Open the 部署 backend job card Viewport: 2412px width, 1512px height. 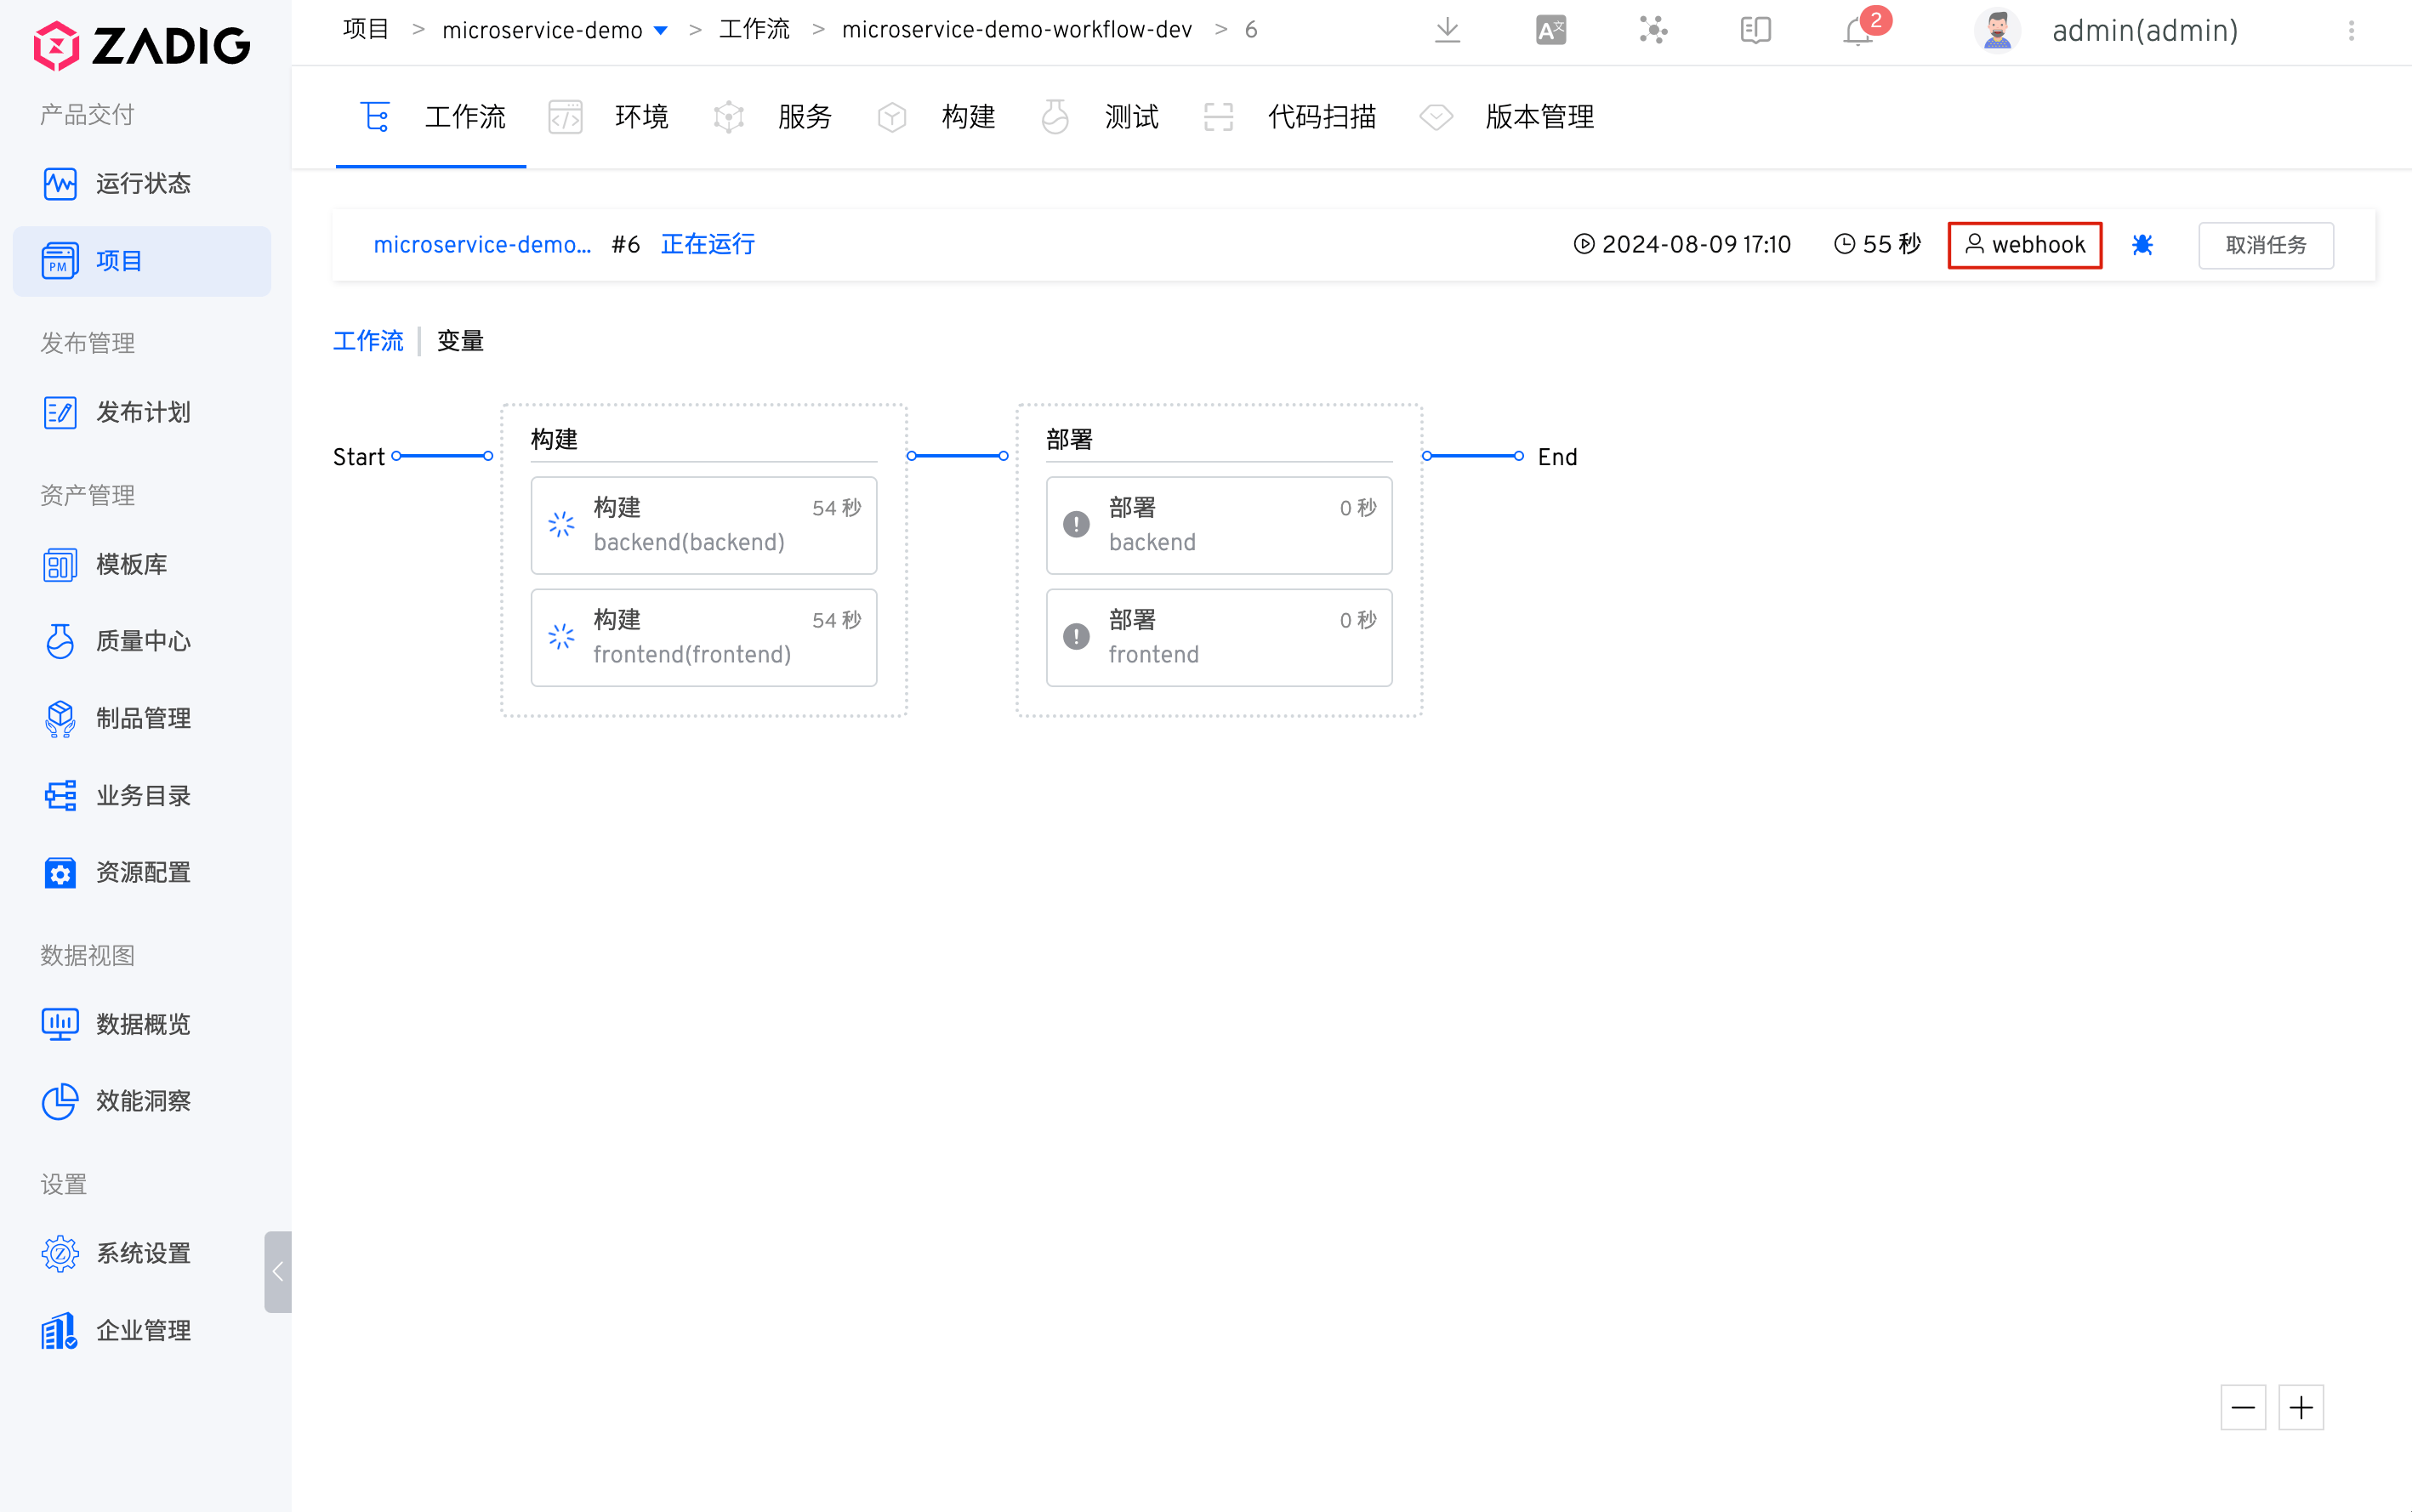tap(1219, 525)
